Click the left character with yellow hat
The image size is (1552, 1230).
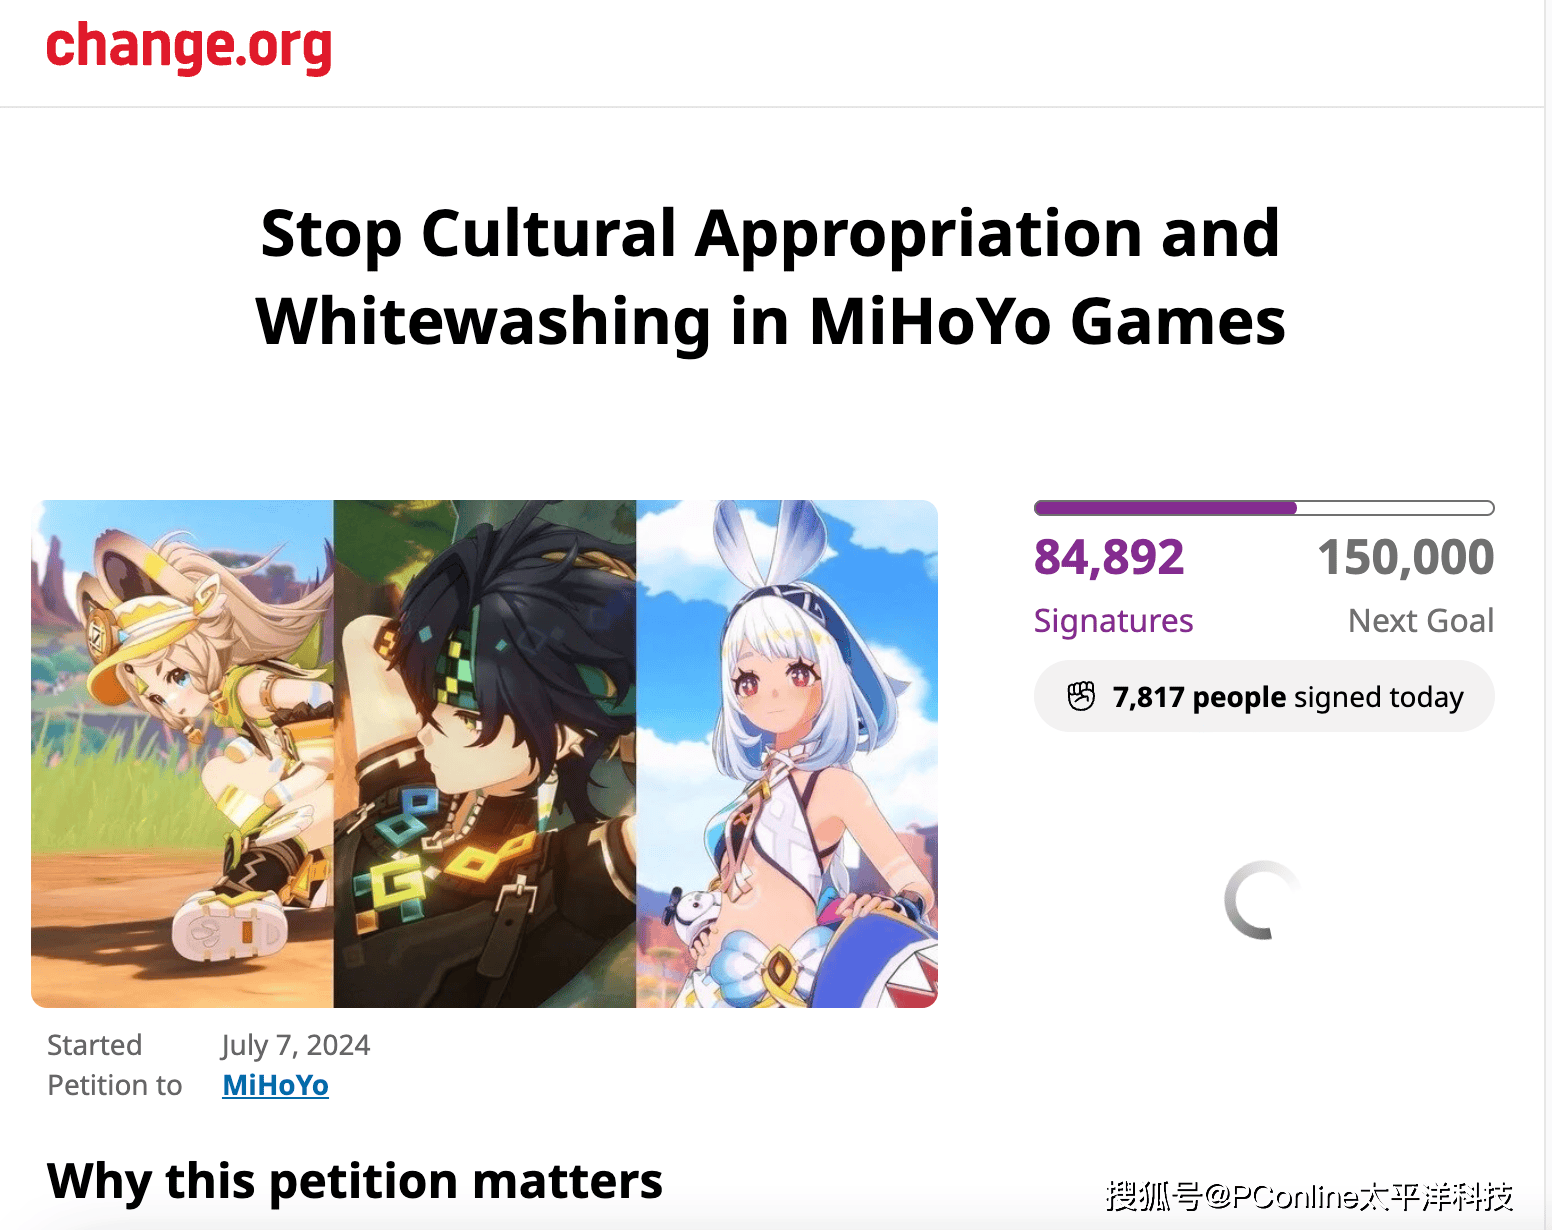182,754
